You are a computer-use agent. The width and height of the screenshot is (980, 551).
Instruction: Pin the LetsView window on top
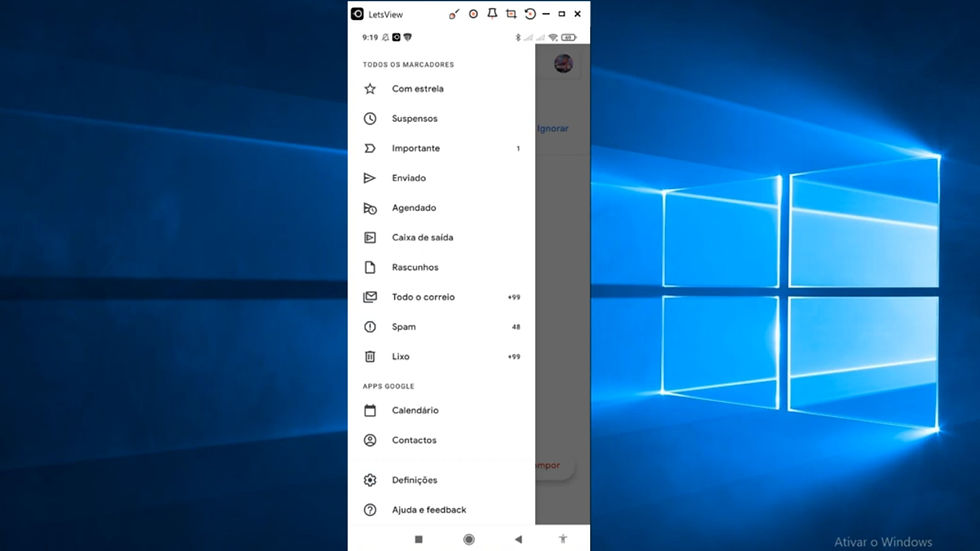(x=492, y=14)
